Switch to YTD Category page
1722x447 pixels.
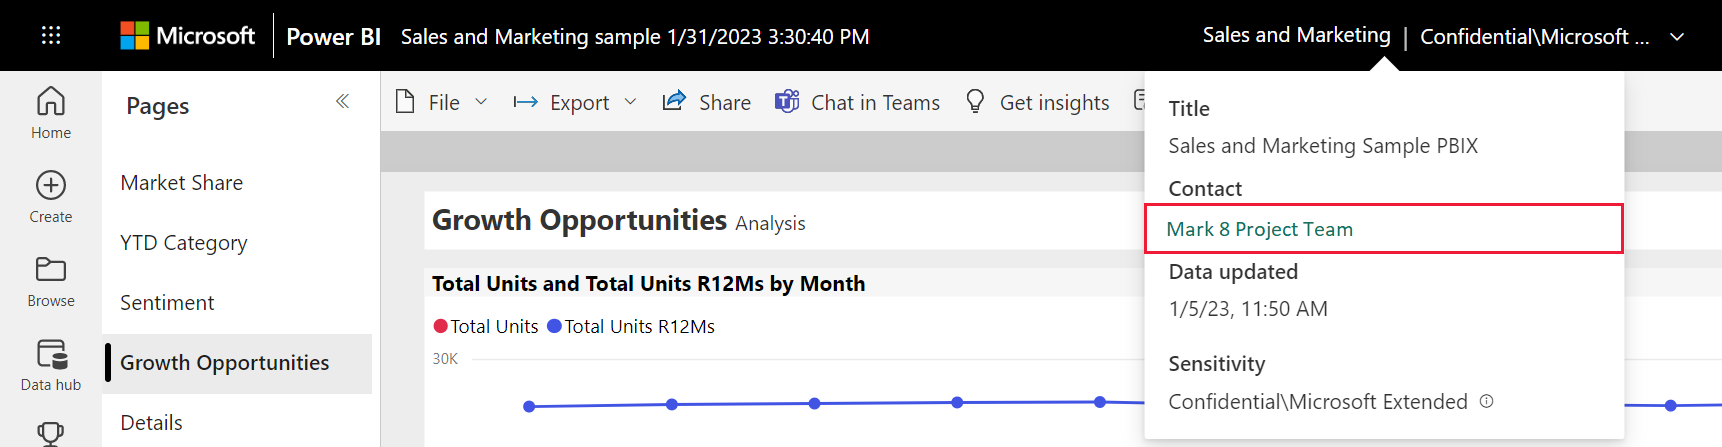(x=184, y=243)
